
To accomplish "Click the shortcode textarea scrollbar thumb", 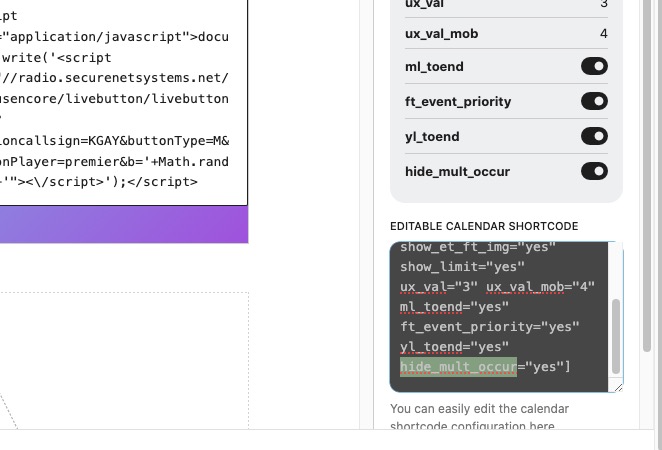I will [x=616, y=336].
